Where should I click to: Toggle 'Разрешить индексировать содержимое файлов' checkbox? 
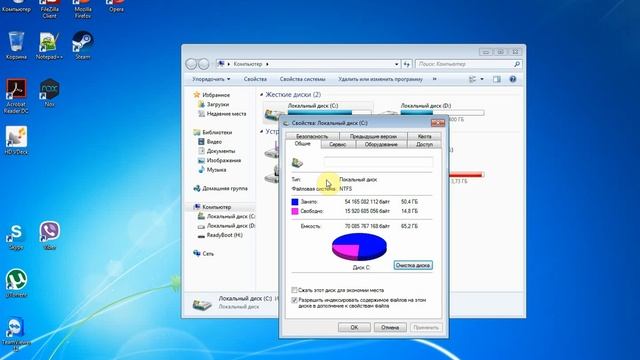click(x=294, y=300)
